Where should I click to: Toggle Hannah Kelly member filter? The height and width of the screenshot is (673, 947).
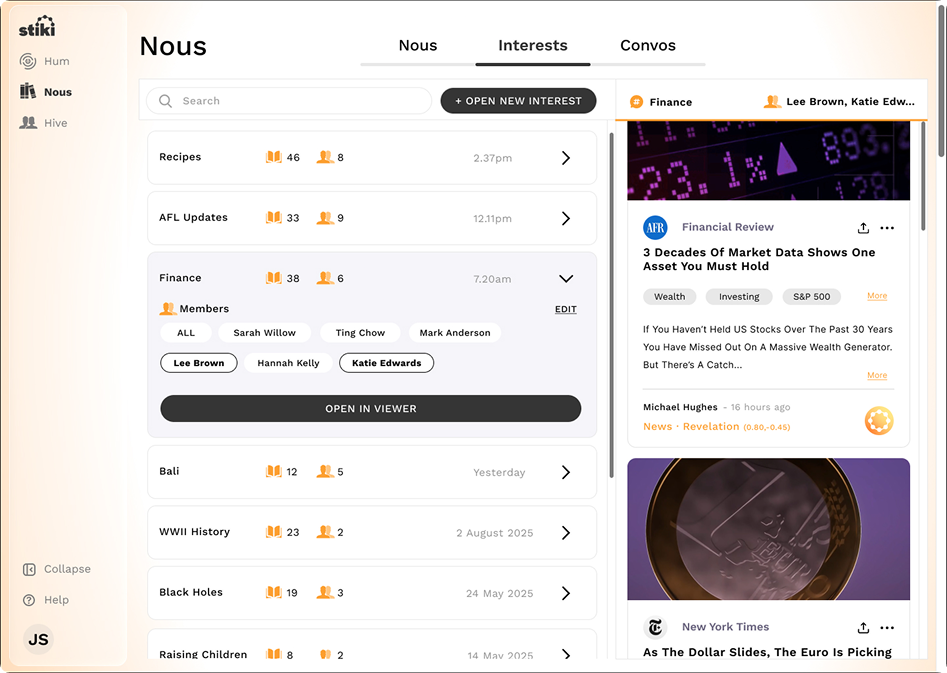pos(288,363)
